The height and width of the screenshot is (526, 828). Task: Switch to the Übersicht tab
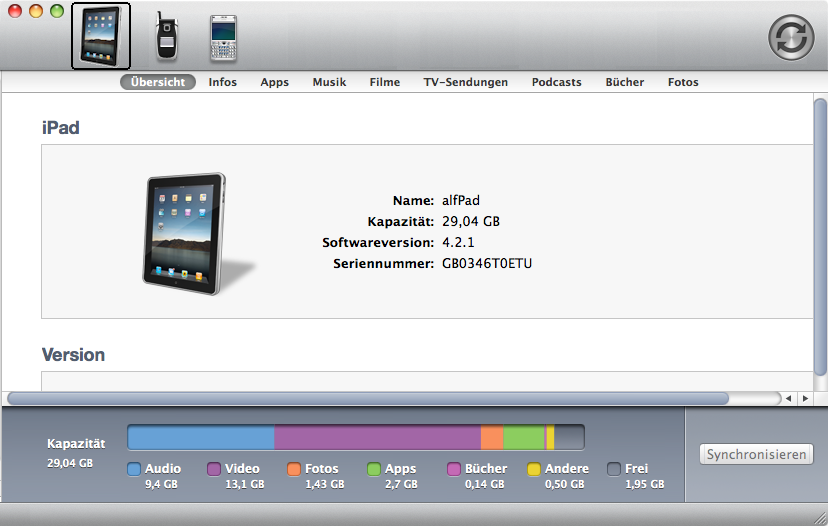158,82
